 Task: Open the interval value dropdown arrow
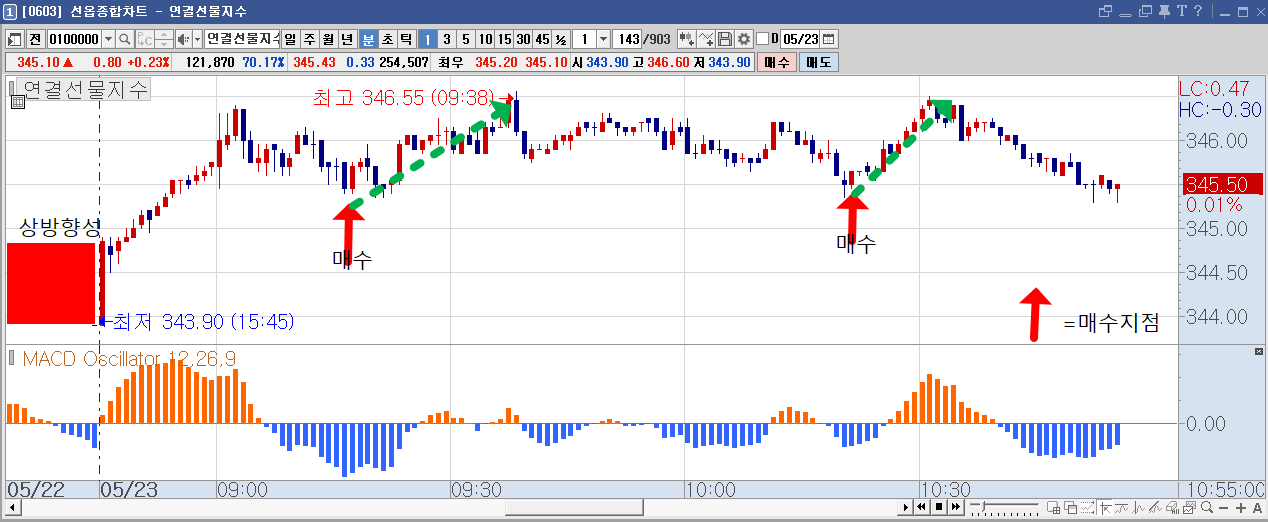tap(603, 39)
